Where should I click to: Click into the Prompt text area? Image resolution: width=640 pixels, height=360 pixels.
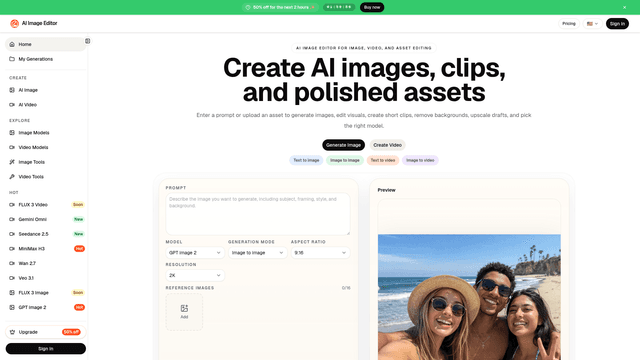click(258, 214)
